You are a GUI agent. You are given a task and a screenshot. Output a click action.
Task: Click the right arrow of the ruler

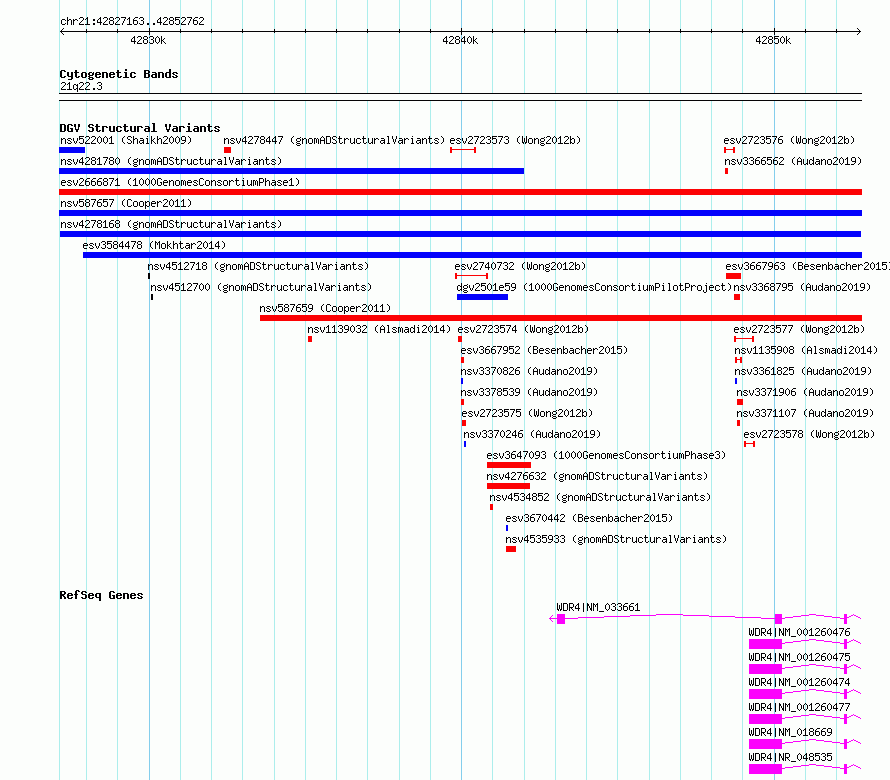click(859, 32)
